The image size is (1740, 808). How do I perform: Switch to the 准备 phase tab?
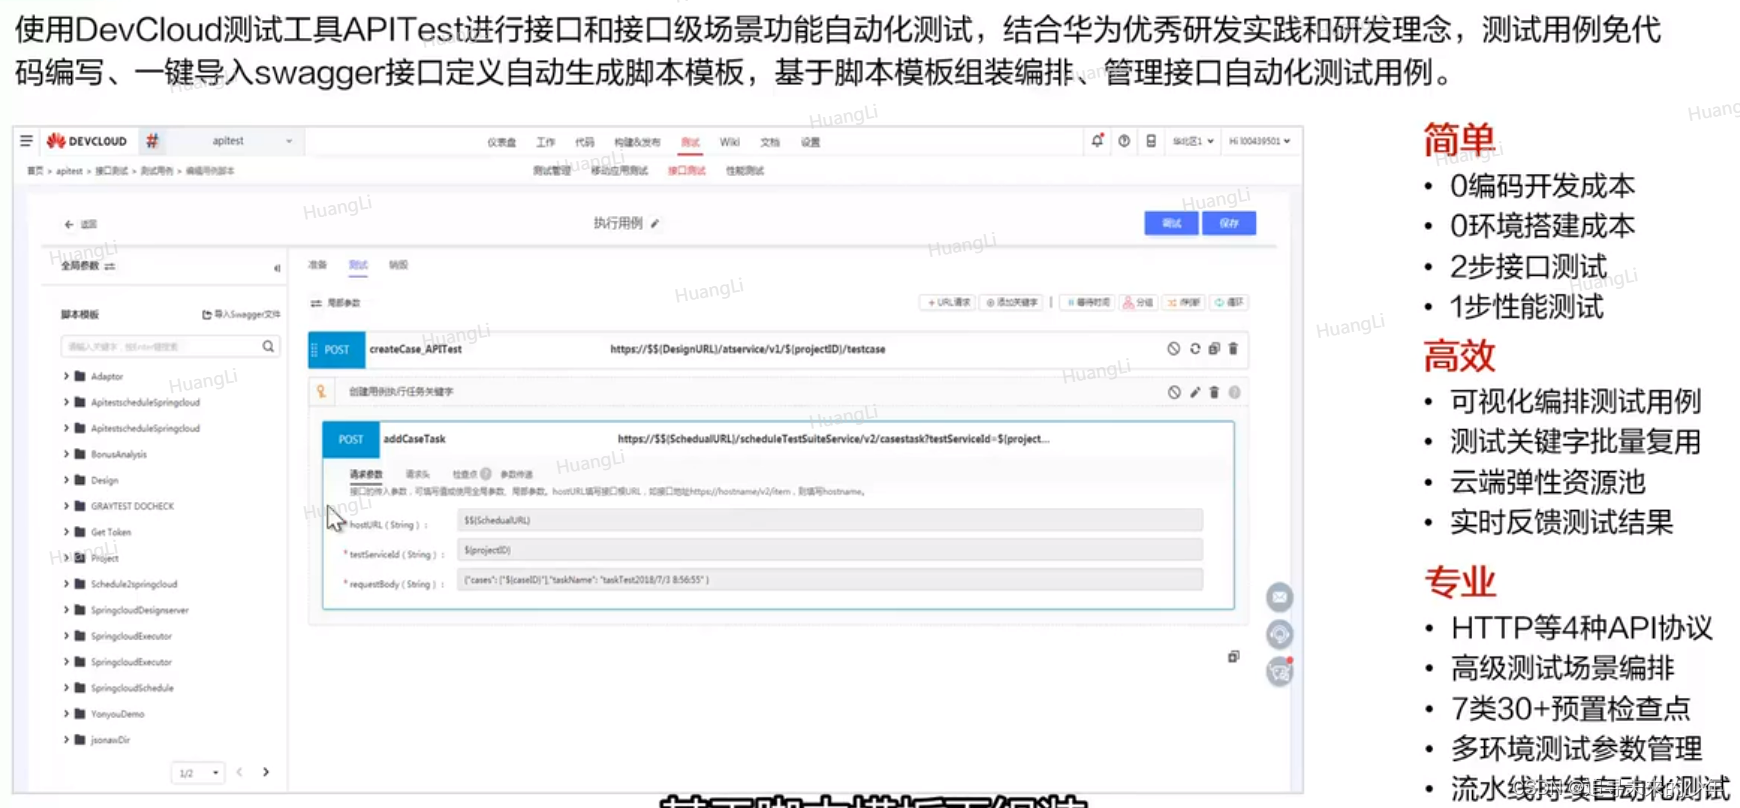click(318, 265)
